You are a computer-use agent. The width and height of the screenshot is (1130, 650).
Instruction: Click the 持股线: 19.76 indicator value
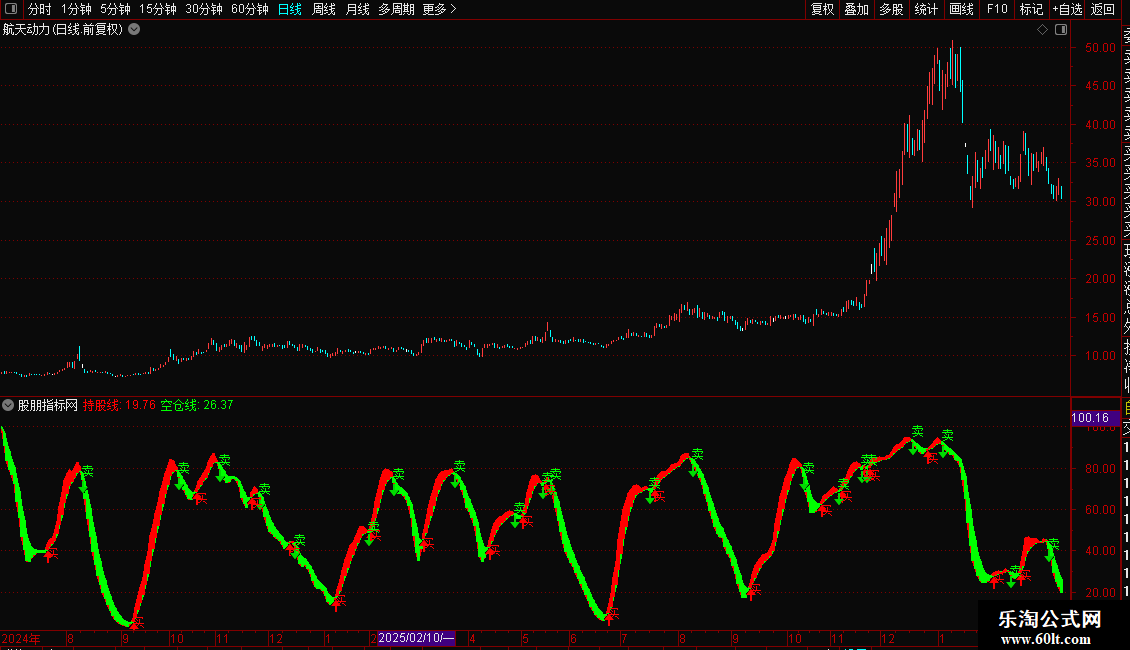[119, 405]
